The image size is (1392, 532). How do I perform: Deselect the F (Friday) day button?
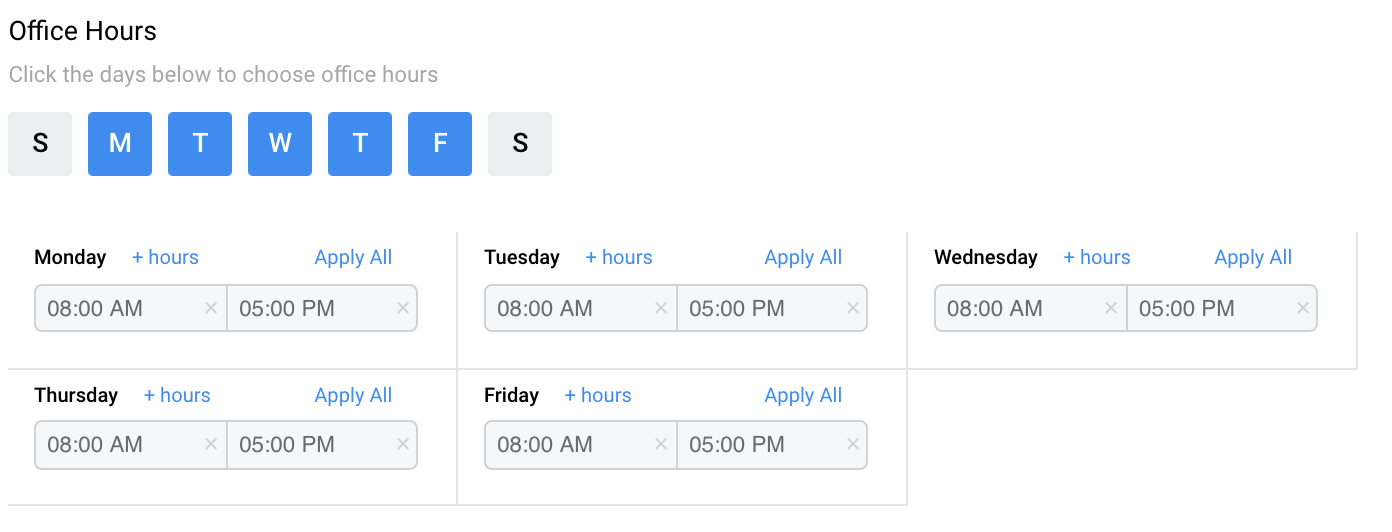tap(440, 144)
